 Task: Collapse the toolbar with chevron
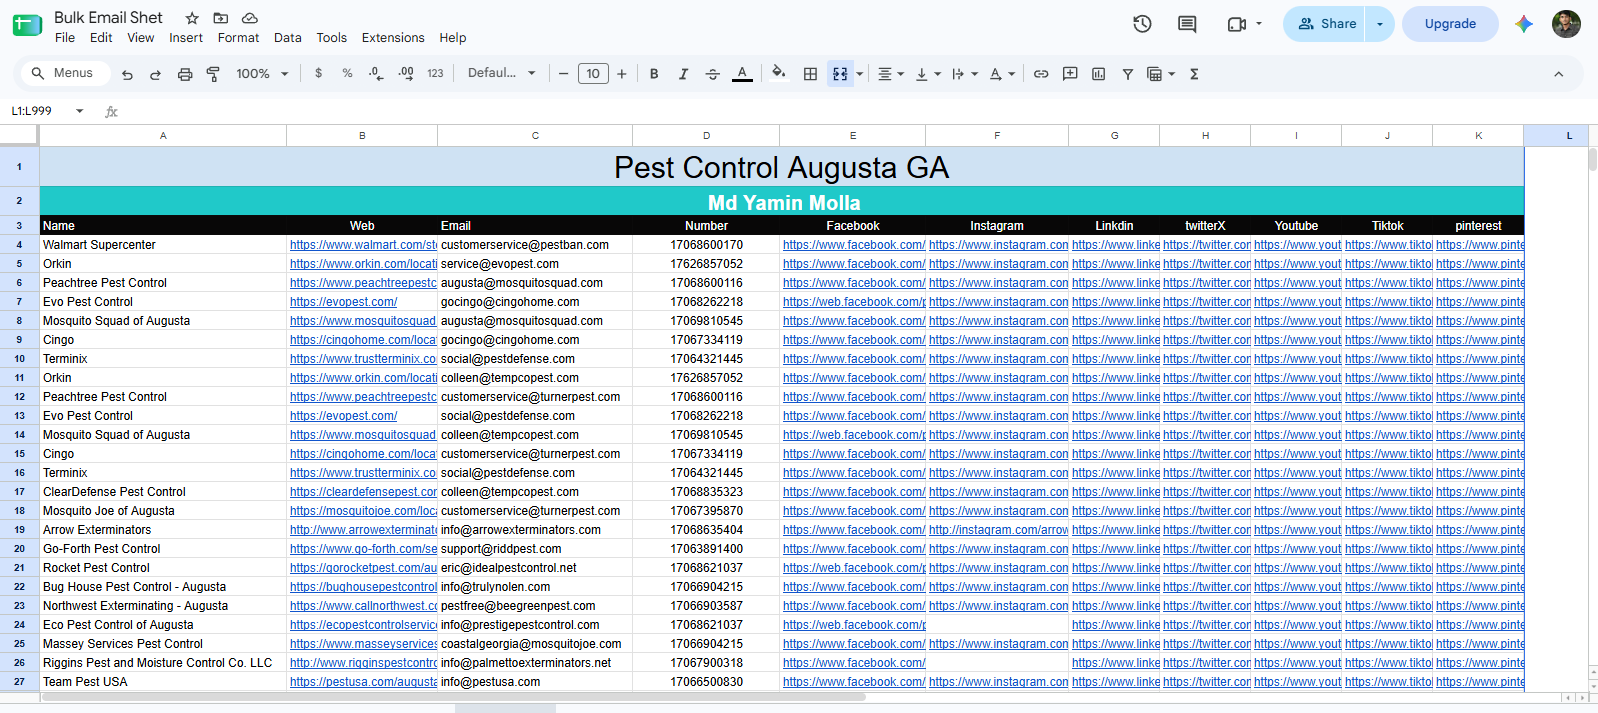pyautogui.click(x=1558, y=74)
